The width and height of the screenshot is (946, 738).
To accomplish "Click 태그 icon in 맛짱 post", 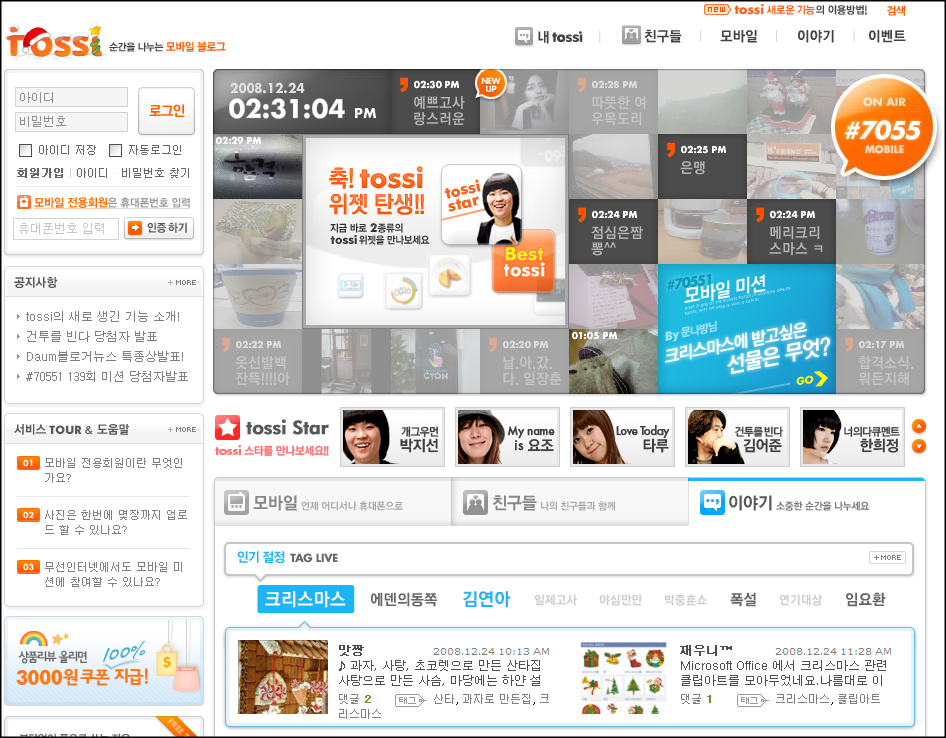I will tap(411, 700).
